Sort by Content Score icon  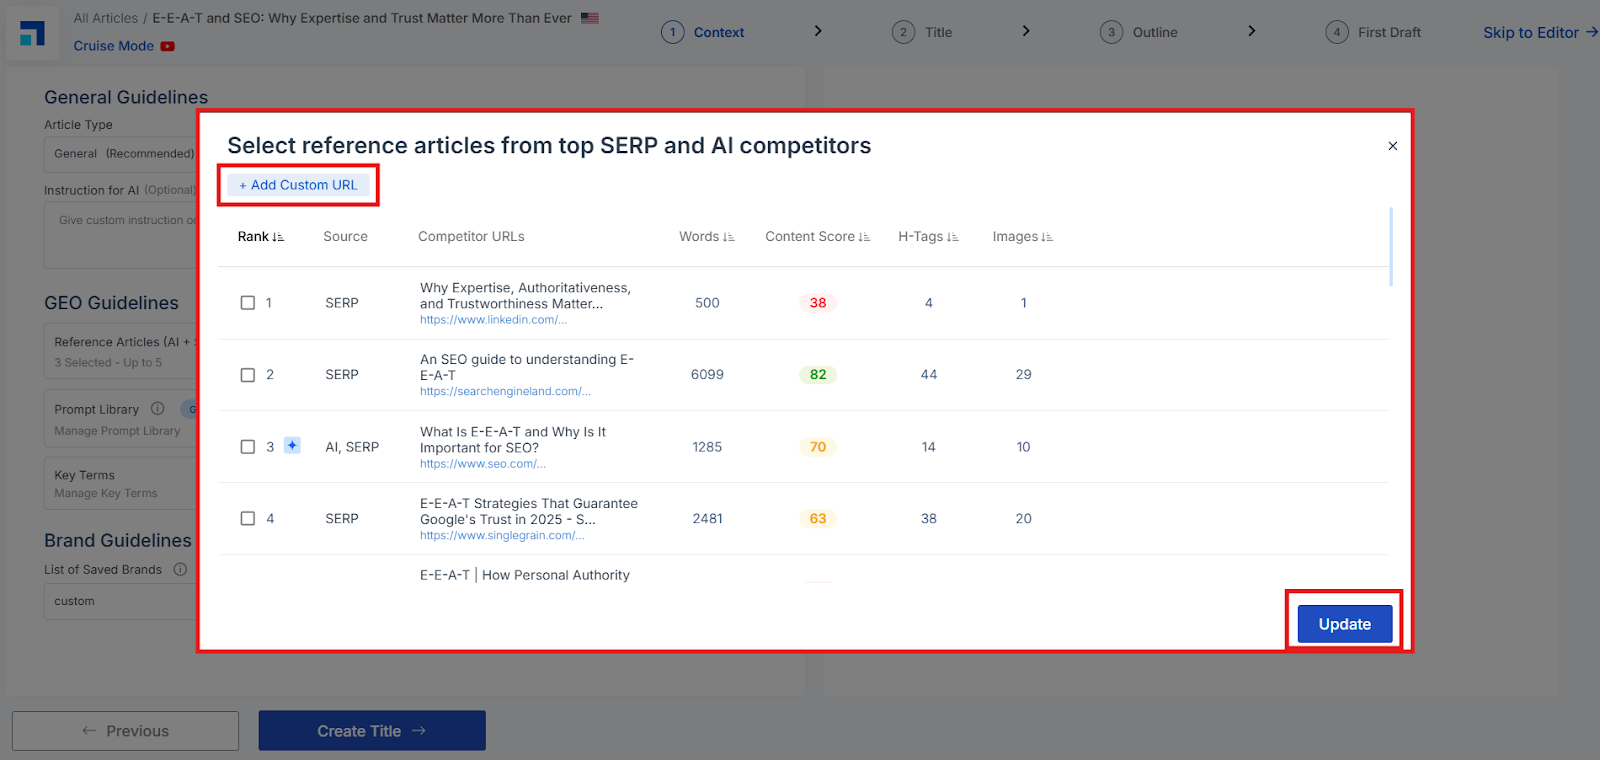(864, 237)
